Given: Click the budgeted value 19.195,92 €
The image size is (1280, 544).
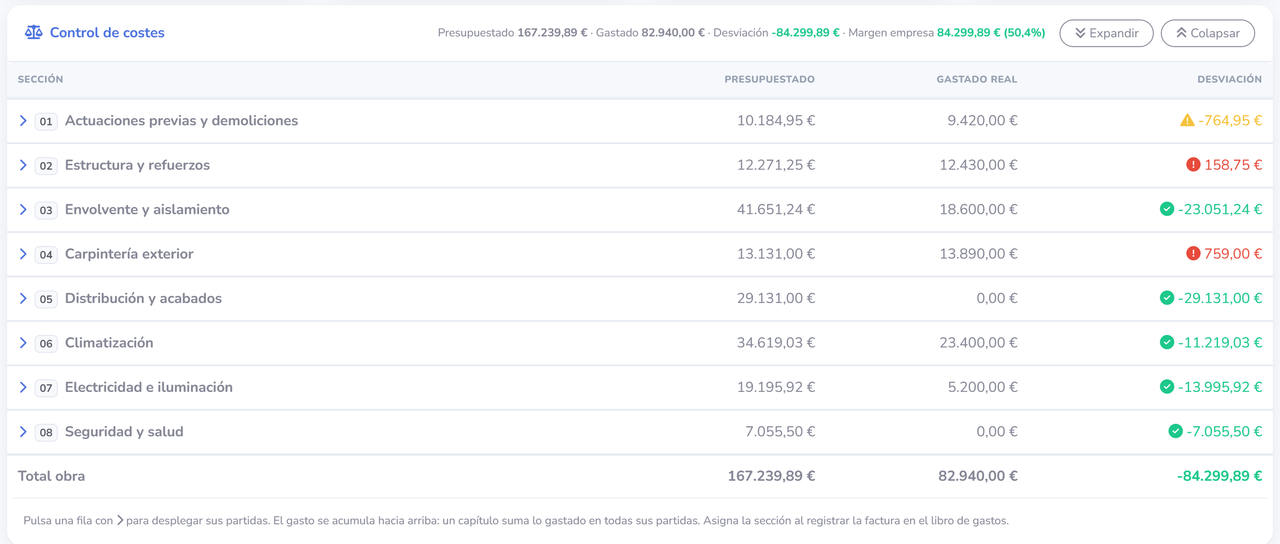Looking at the screenshot, I should tap(776, 387).
